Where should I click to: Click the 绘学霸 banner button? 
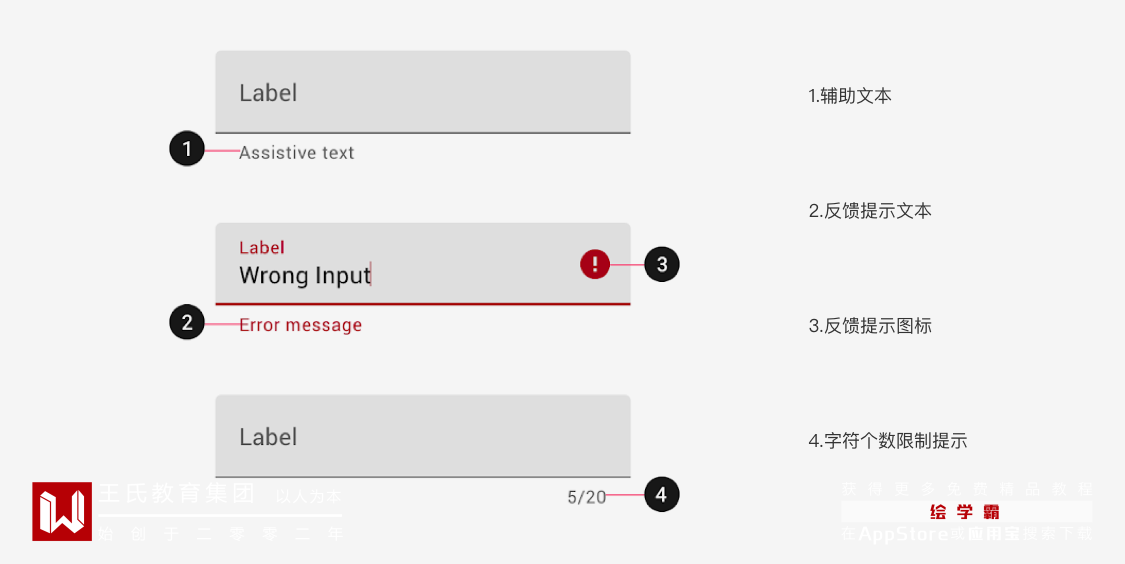pyautogui.click(x=966, y=512)
